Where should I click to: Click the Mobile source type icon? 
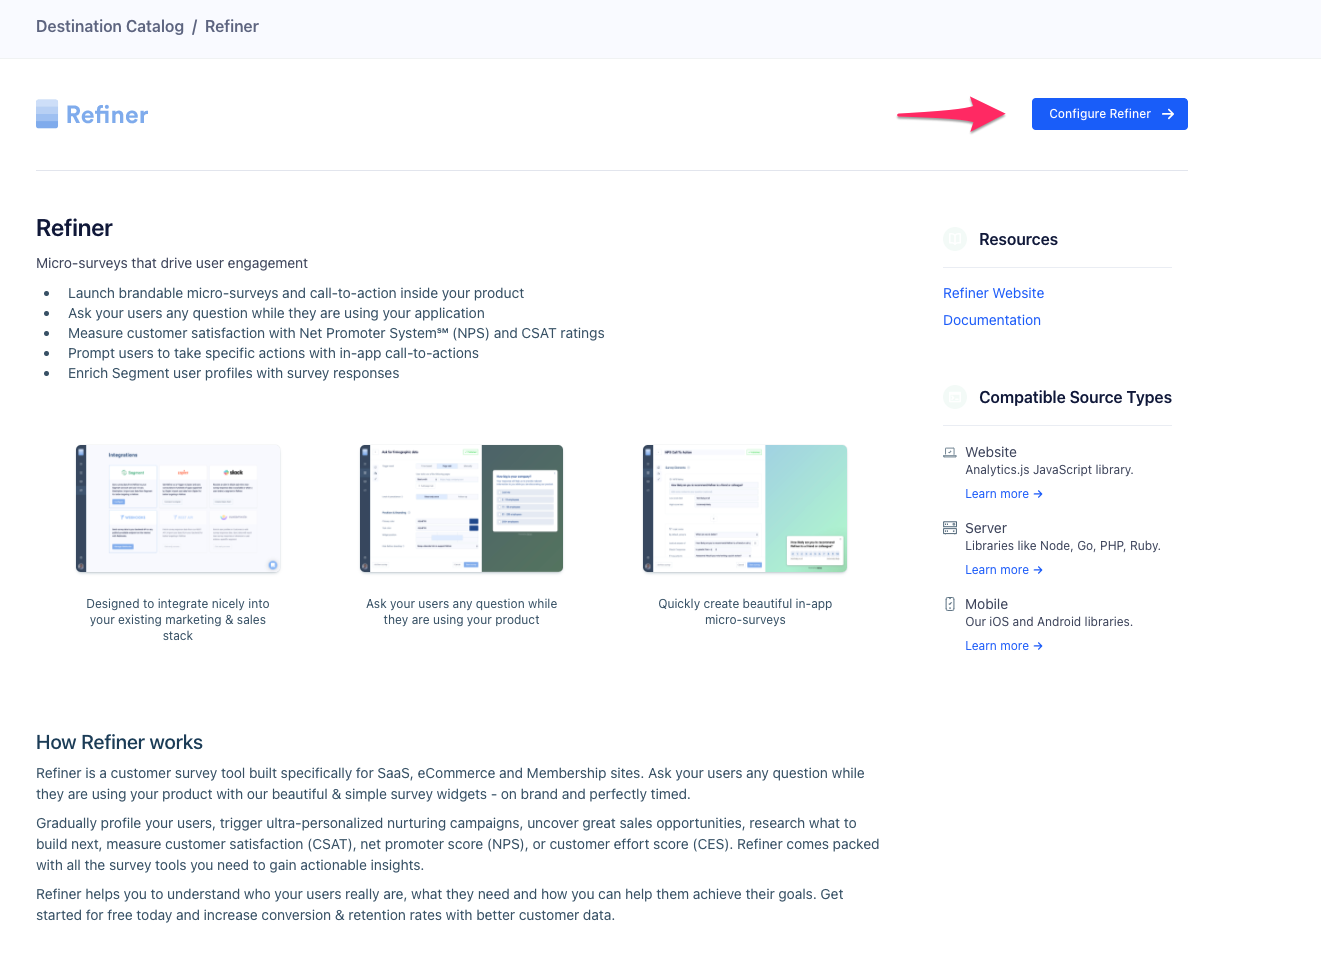[x=950, y=604]
